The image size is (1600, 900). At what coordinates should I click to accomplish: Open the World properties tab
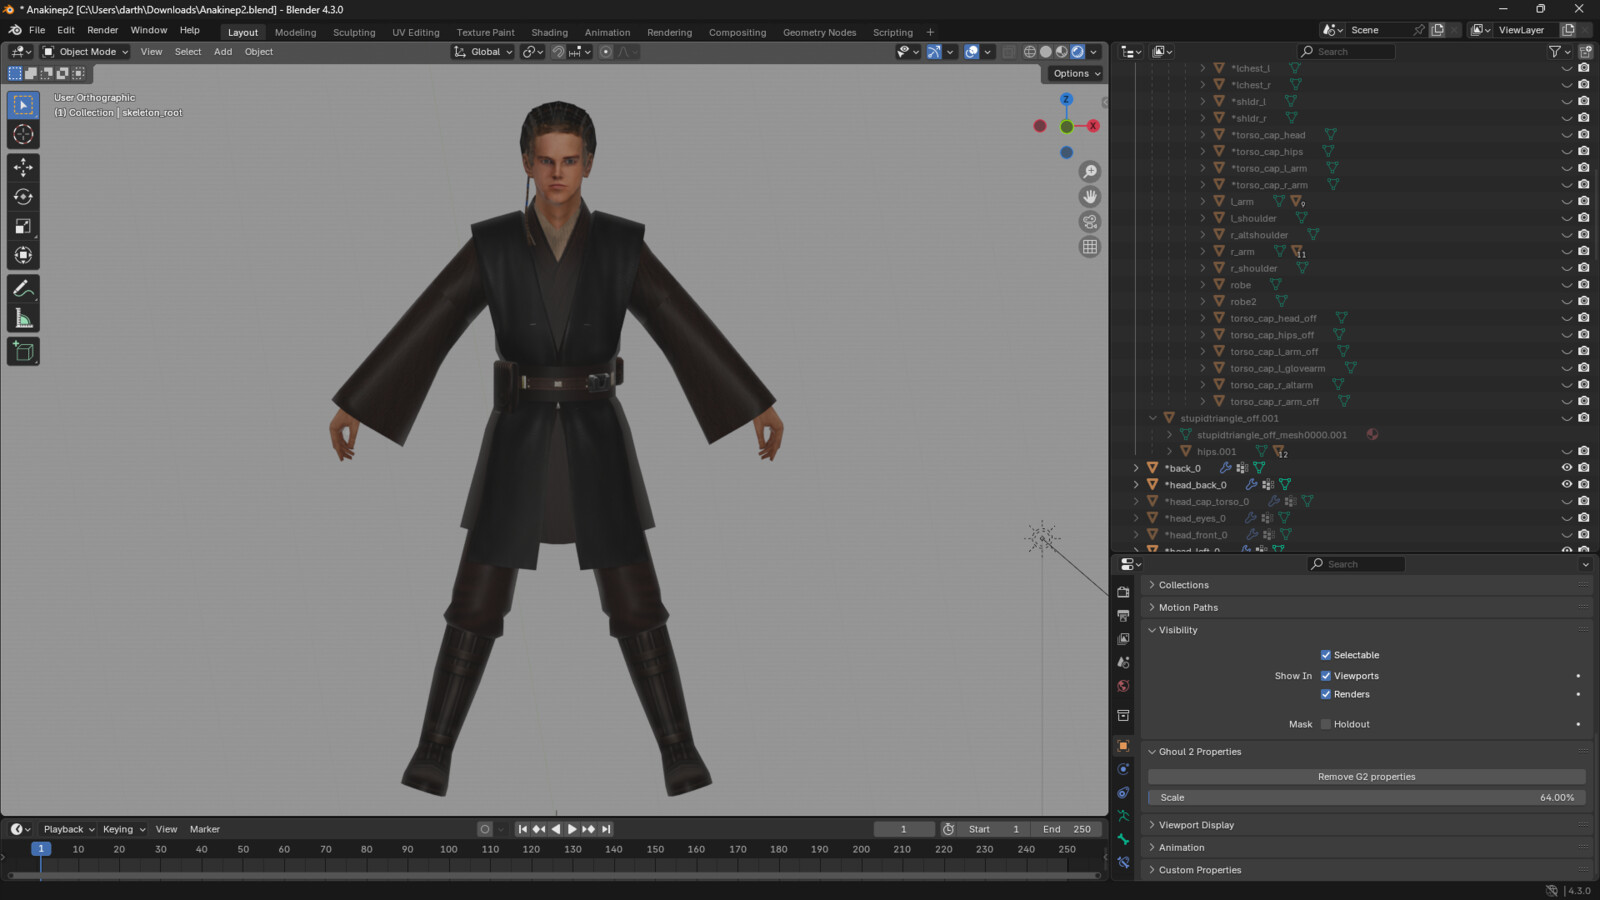[1123, 686]
